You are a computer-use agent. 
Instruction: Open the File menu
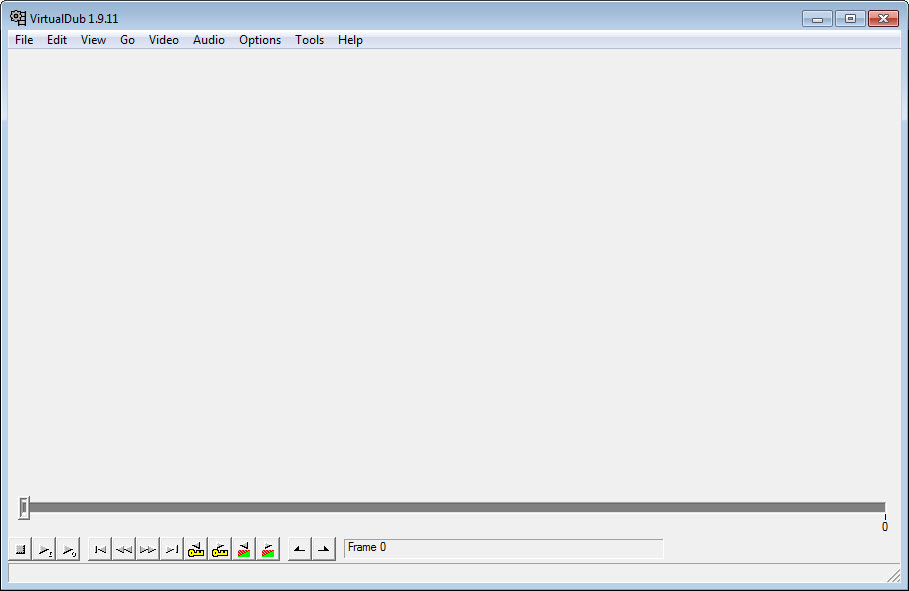point(24,40)
